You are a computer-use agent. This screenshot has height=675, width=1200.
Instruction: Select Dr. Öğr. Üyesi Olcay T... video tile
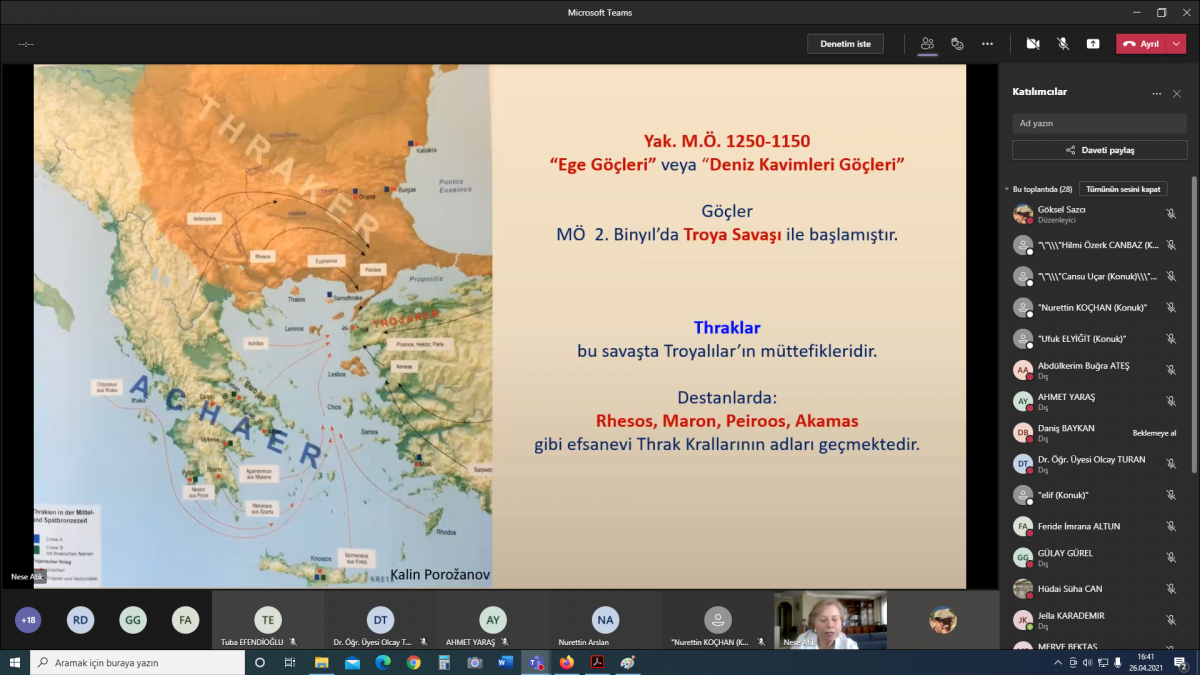380,620
